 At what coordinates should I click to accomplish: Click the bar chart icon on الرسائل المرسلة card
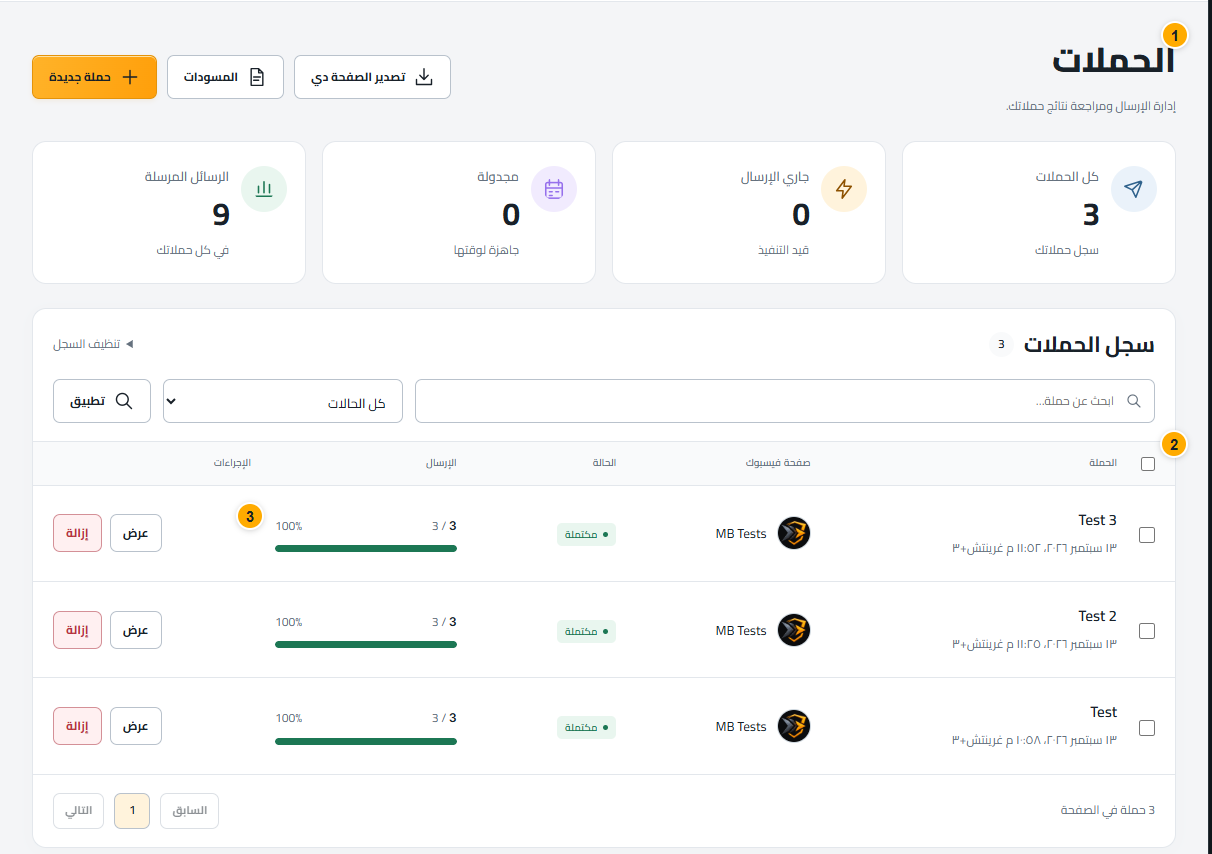[264, 189]
